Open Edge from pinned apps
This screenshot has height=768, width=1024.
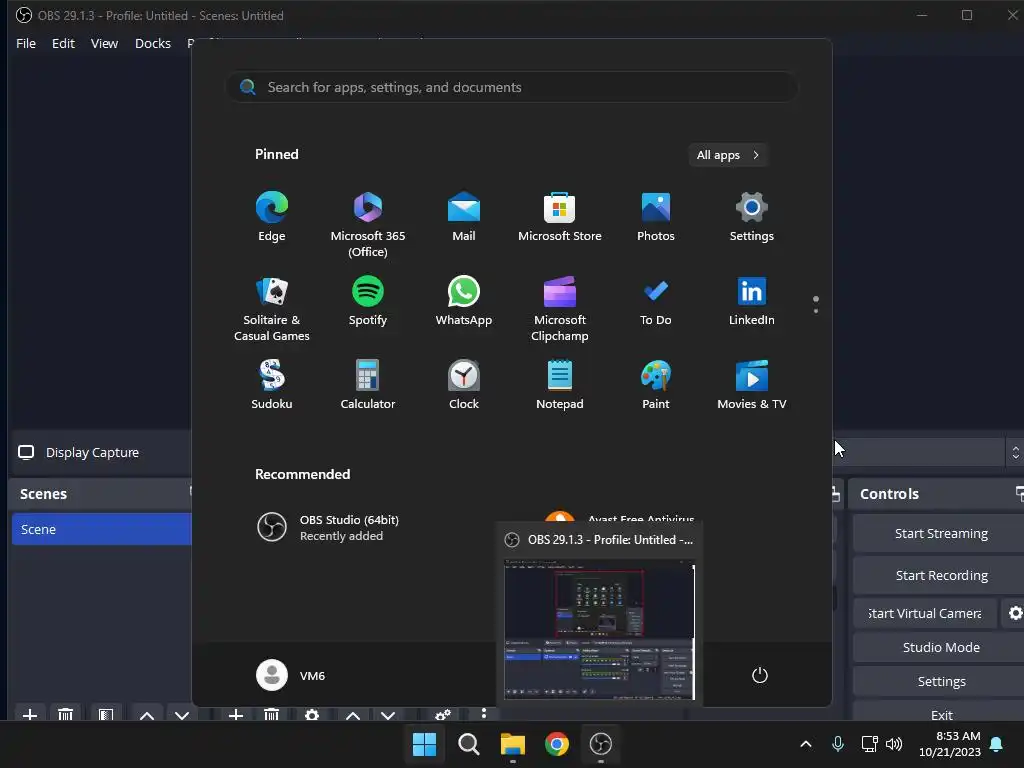coord(272,217)
